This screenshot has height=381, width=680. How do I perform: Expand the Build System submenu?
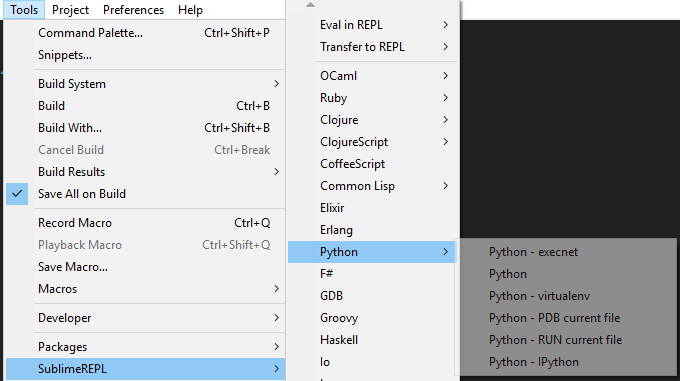(x=145, y=84)
